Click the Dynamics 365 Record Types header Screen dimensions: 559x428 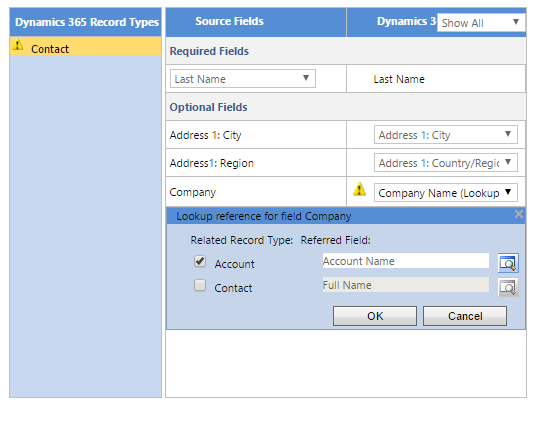click(x=87, y=22)
